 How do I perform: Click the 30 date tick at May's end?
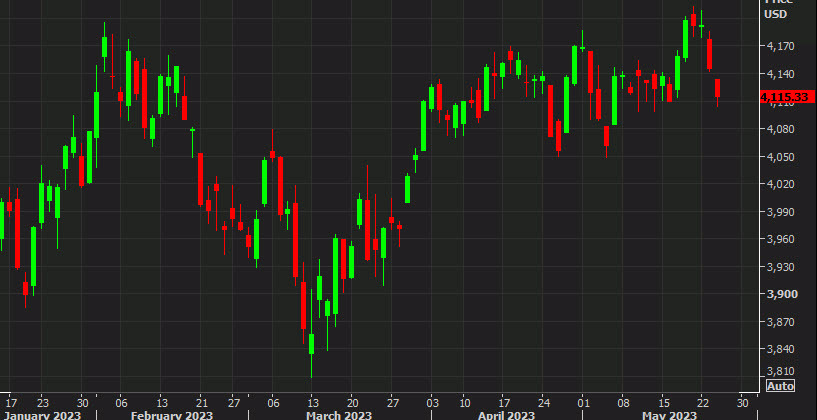(x=742, y=403)
